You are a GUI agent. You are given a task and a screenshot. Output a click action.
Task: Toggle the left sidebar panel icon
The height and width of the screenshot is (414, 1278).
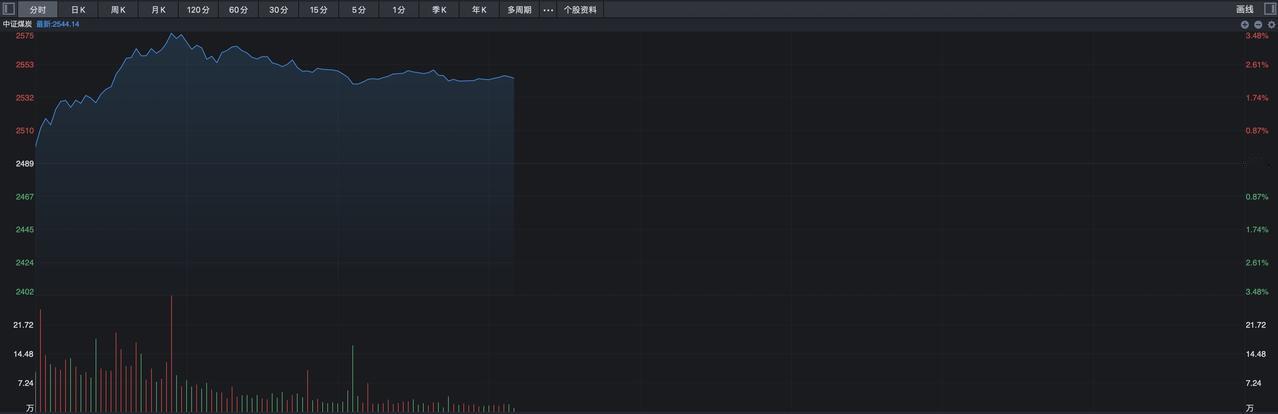point(8,9)
